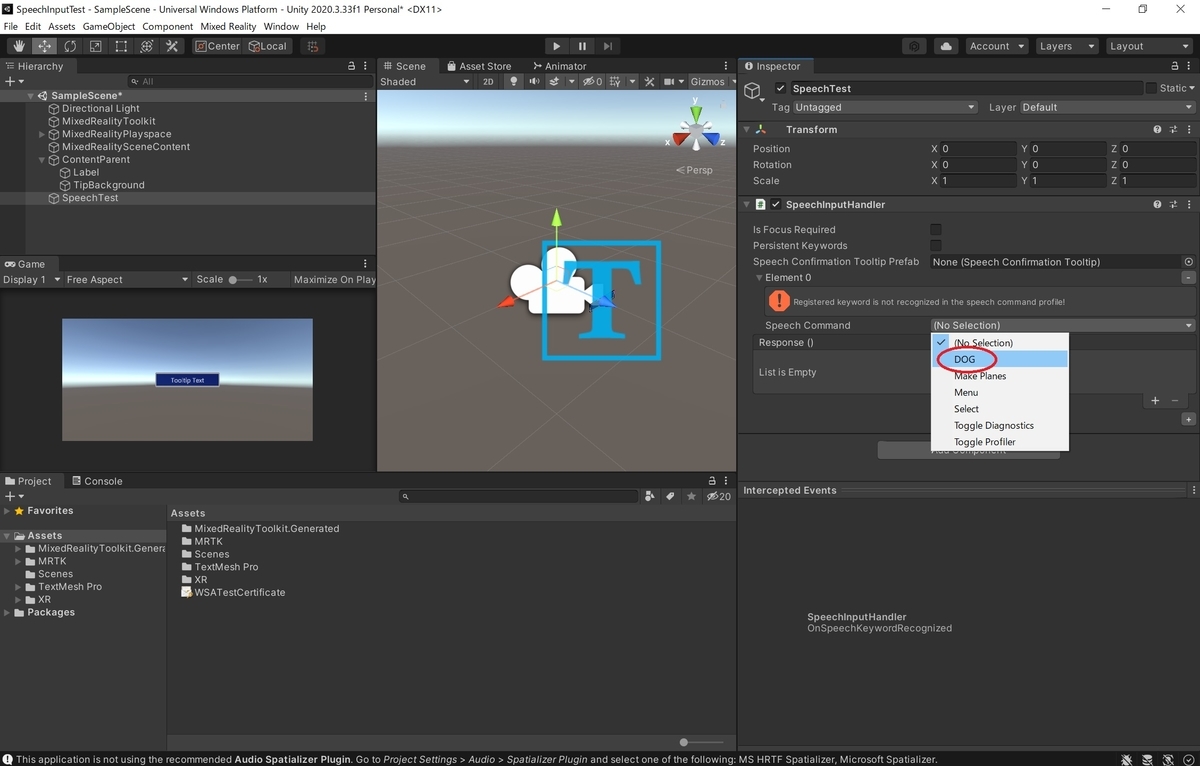
Task: Open the Collab history icon
Action: 914,46
